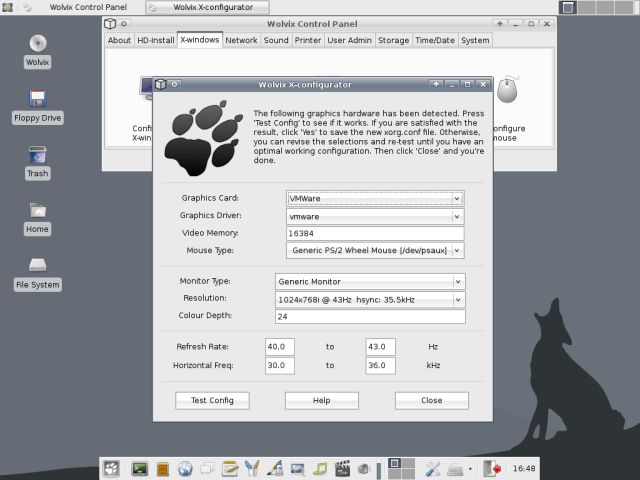
Task: Switch to the Printer tab
Action: (x=308, y=40)
